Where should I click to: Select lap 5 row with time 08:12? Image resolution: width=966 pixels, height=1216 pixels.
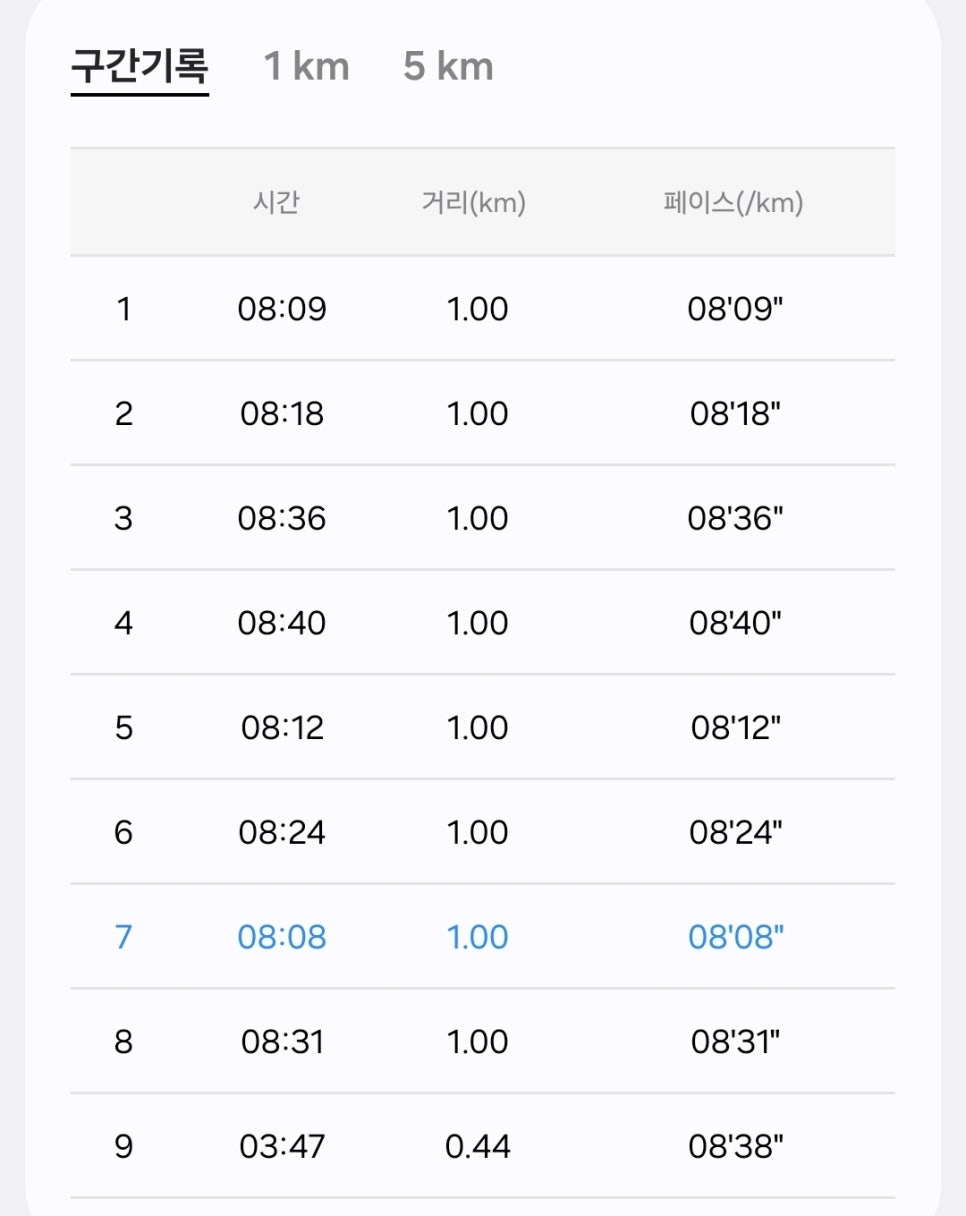pyautogui.click(x=483, y=727)
